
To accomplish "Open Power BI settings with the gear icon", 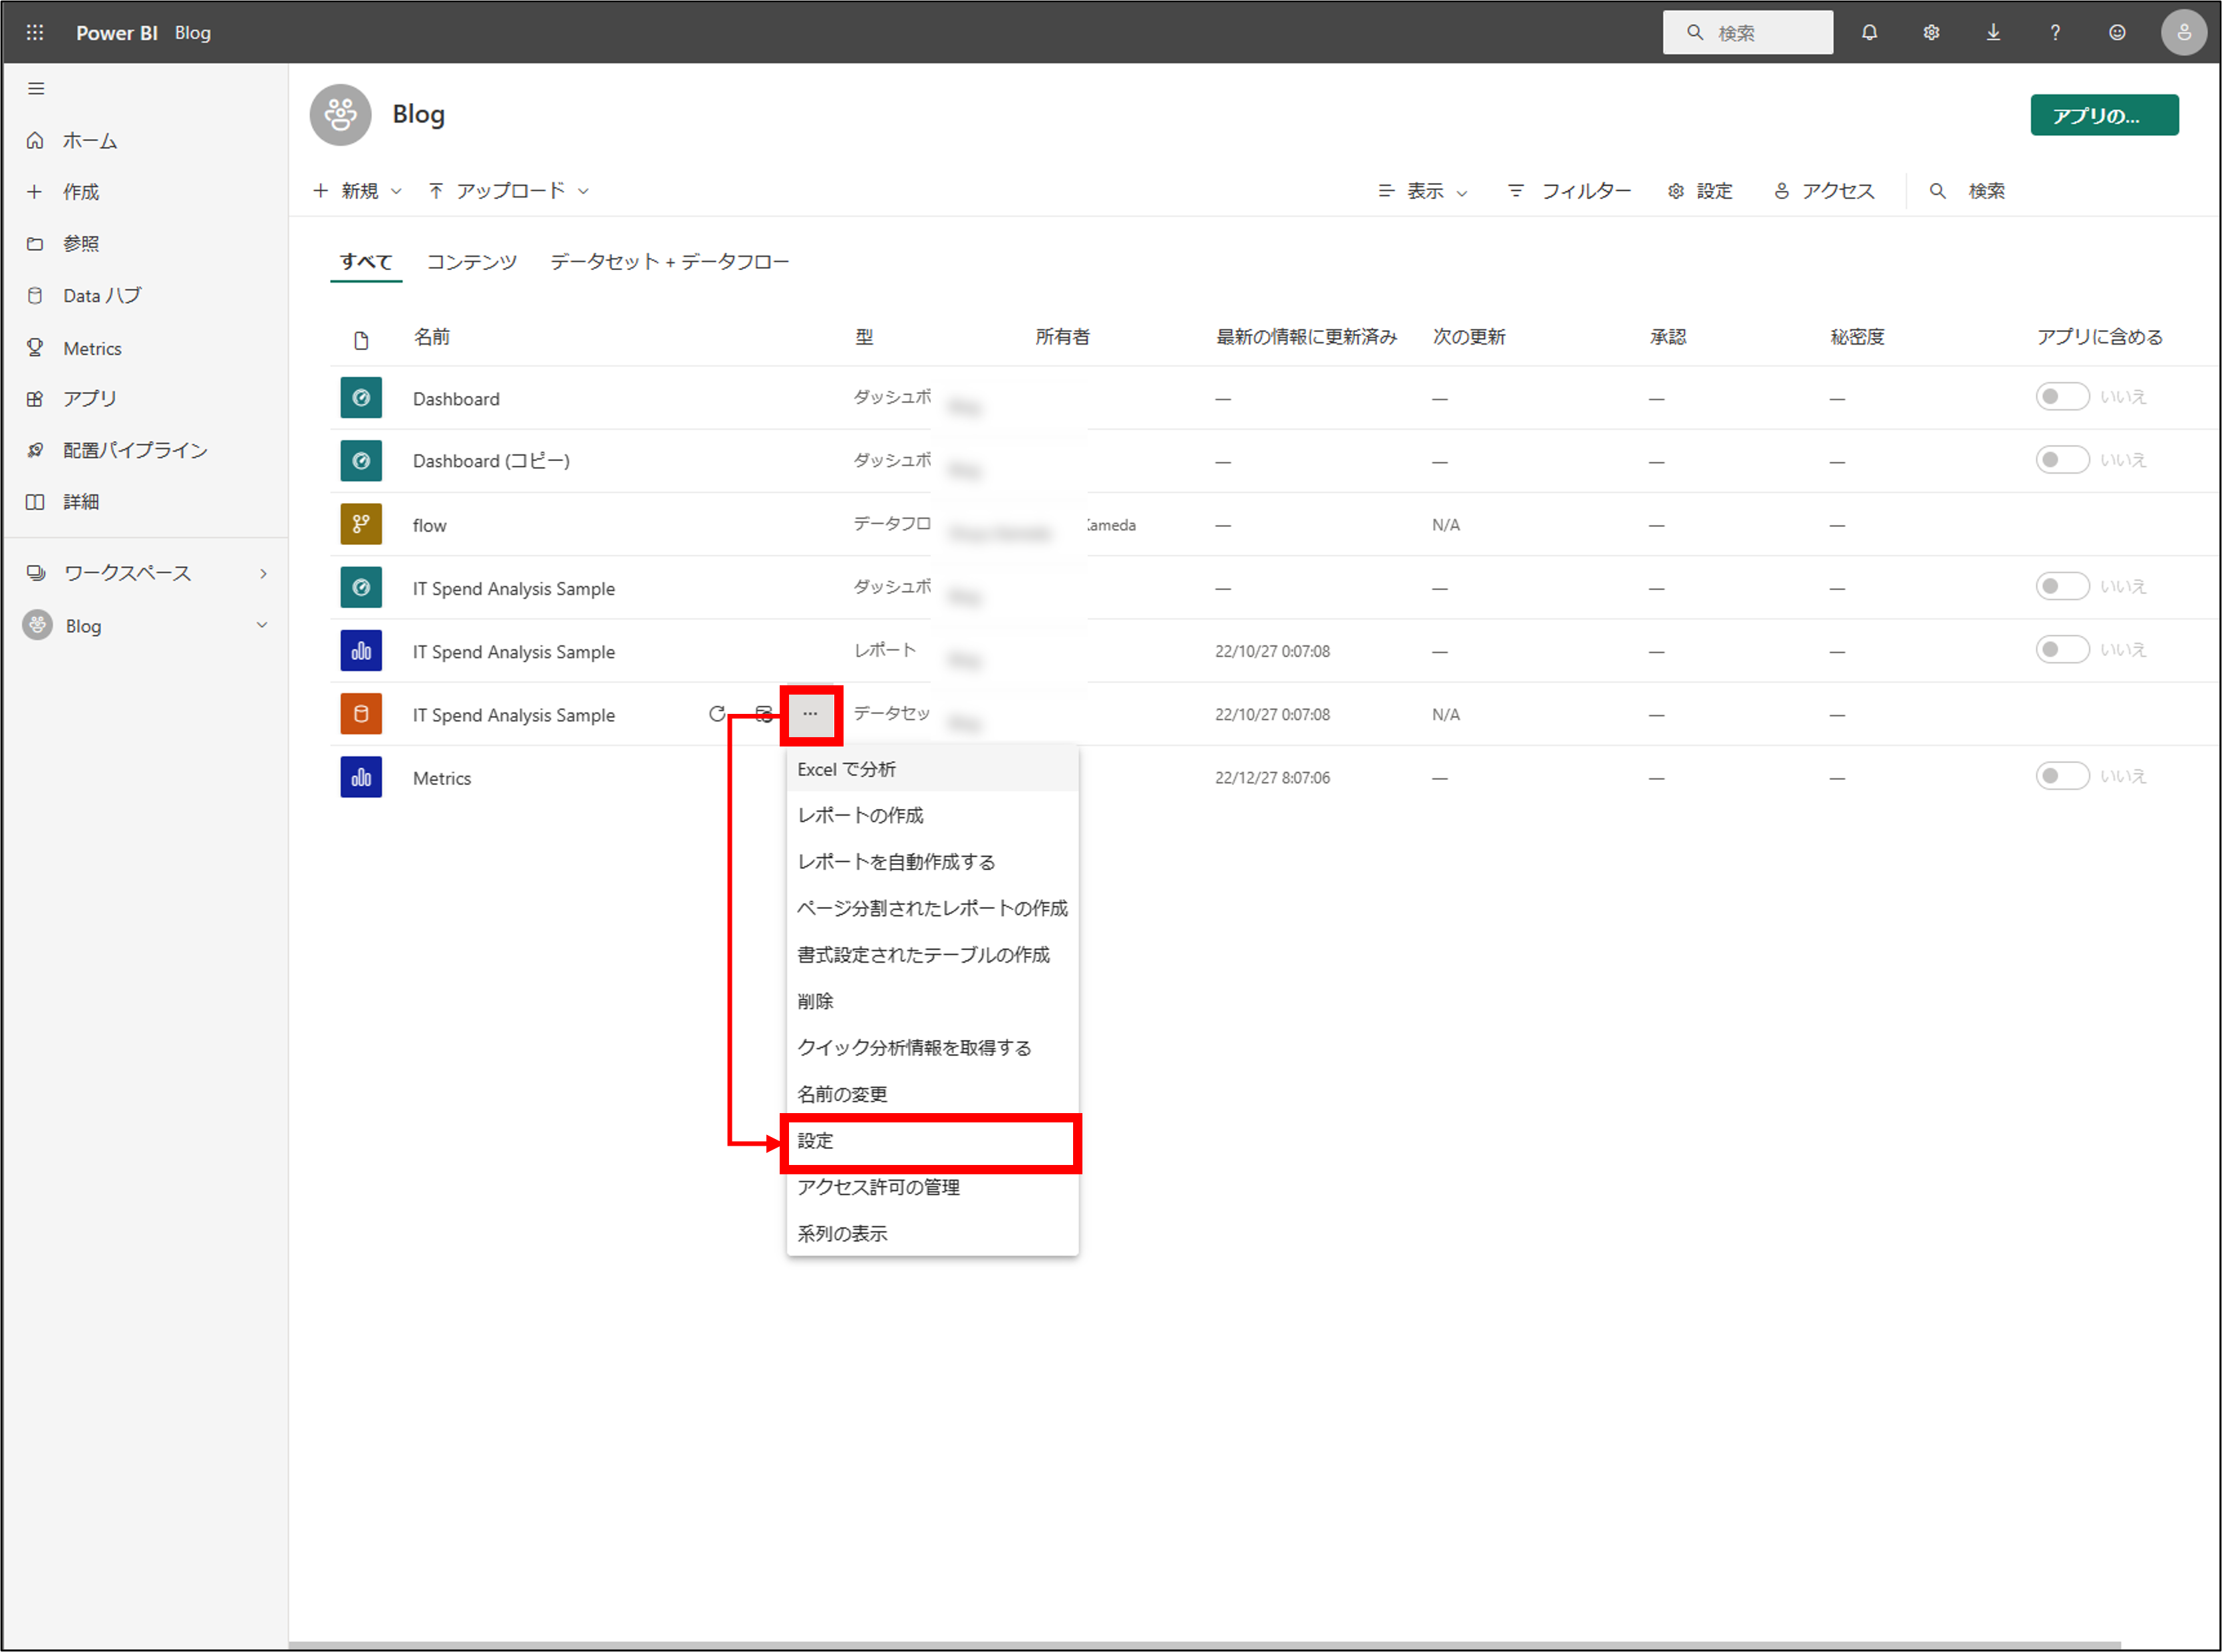I will coord(1931,32).
